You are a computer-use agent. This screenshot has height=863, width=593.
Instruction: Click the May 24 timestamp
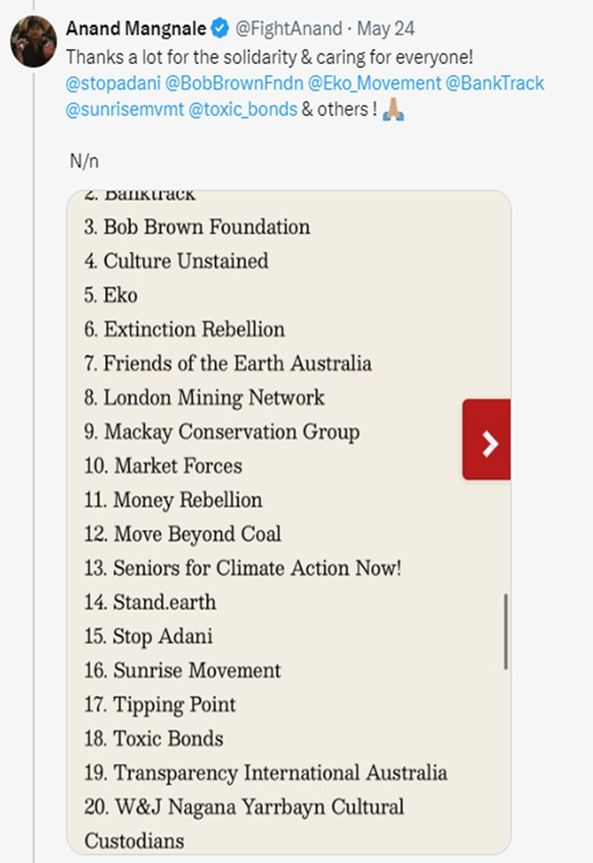tap(385, 28)
